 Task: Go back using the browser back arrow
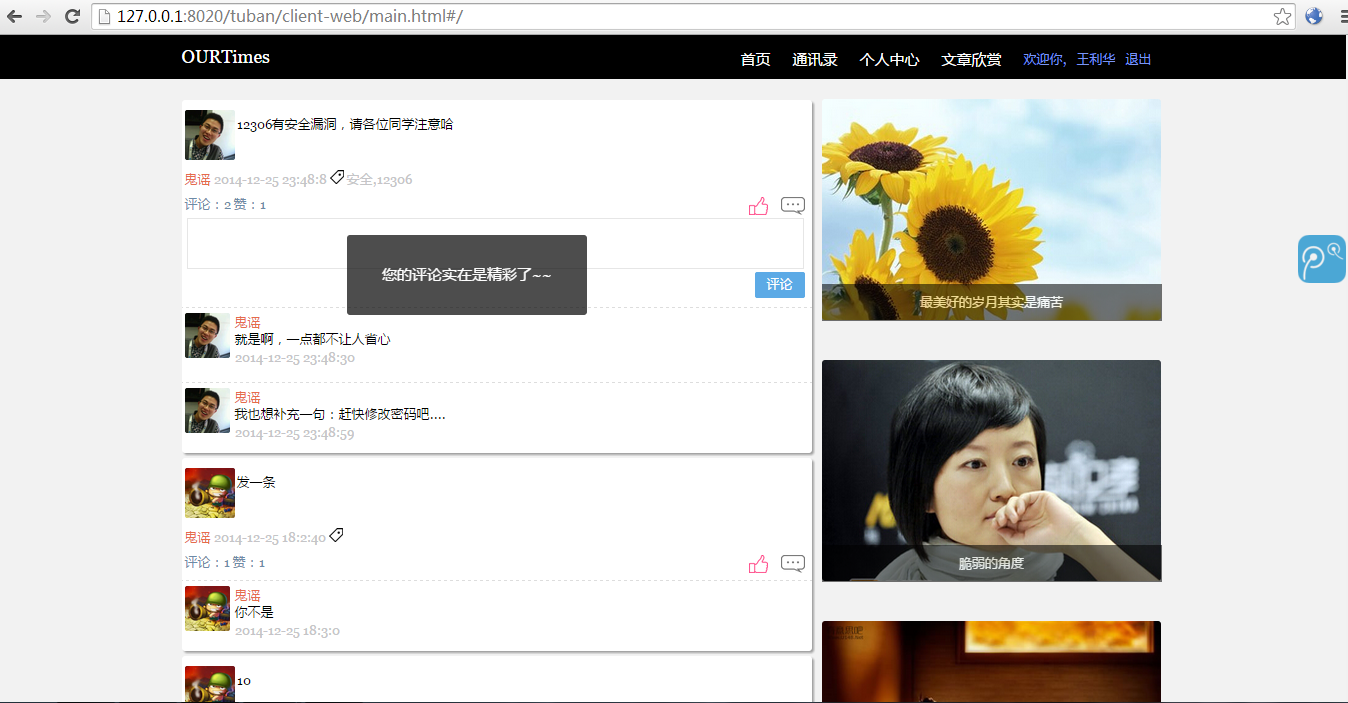[x=15, y=16]
